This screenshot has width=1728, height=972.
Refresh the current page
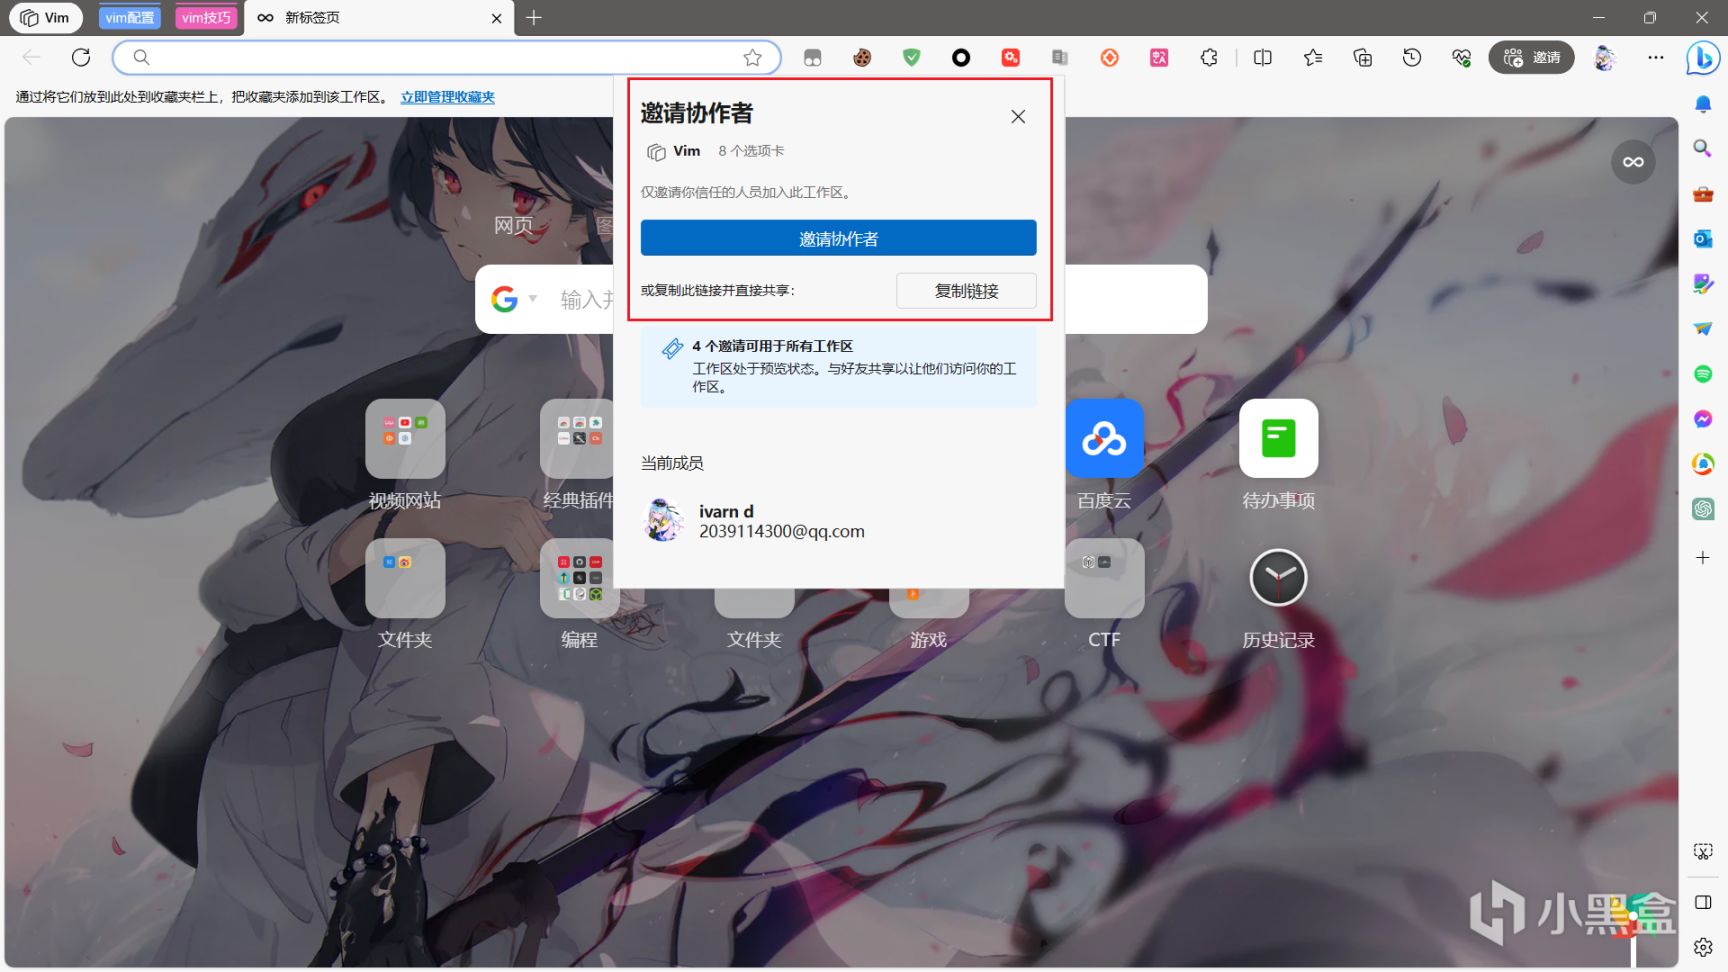click(x=81, y=58)
